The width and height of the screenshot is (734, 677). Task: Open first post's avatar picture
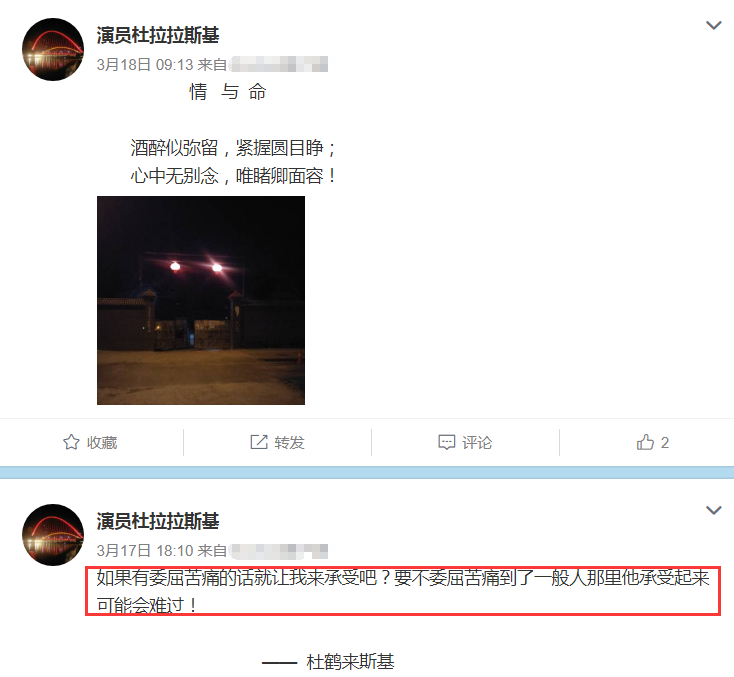click(x=53, y=50)
